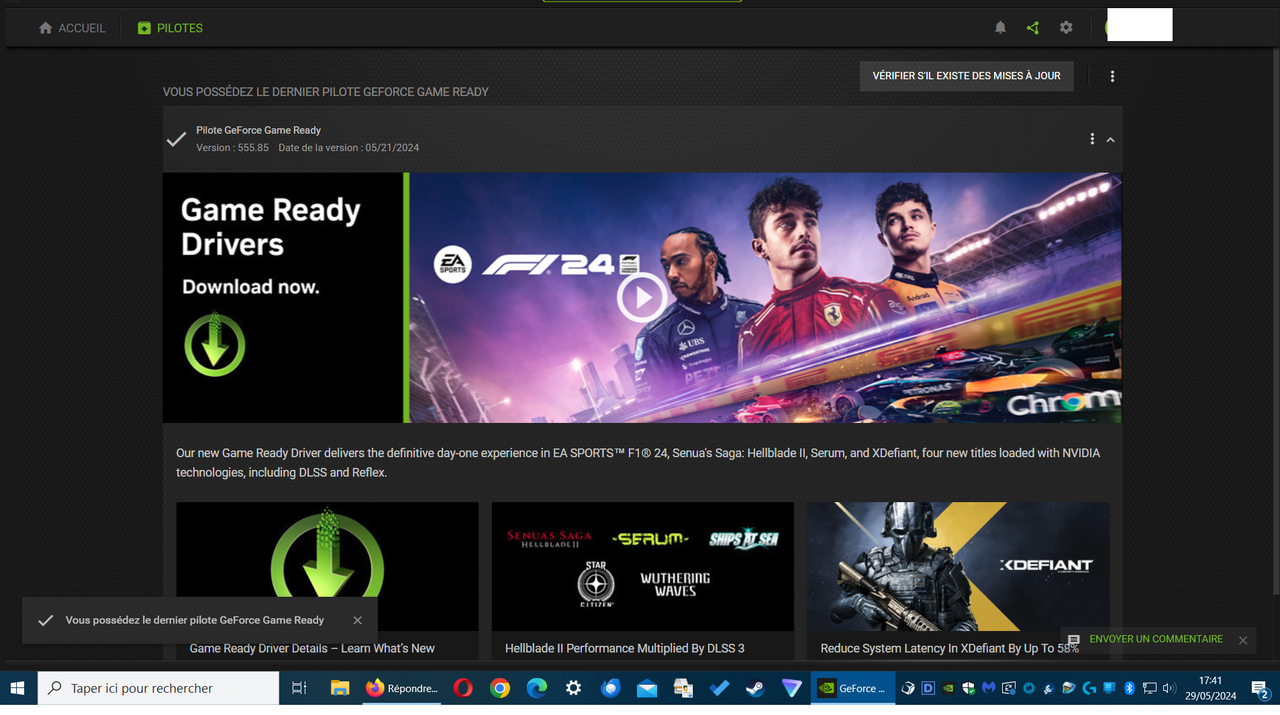Open the Action Center notifications icon
The width and height of the screenshot is (1280, 715).
click(1260, 688)
